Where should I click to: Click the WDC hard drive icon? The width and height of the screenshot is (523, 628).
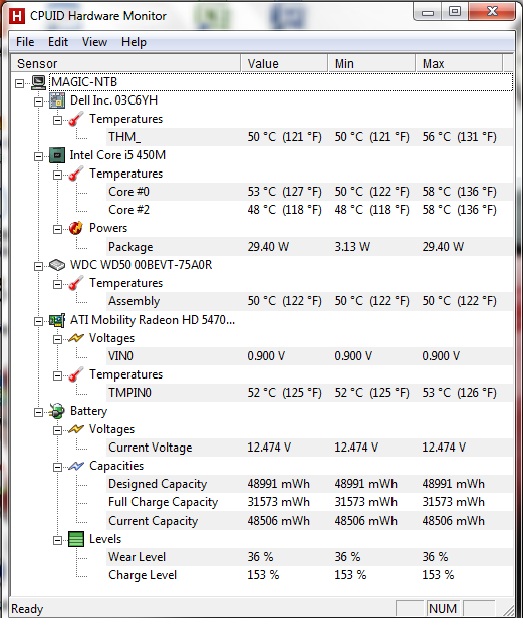[x=57, y=265]
